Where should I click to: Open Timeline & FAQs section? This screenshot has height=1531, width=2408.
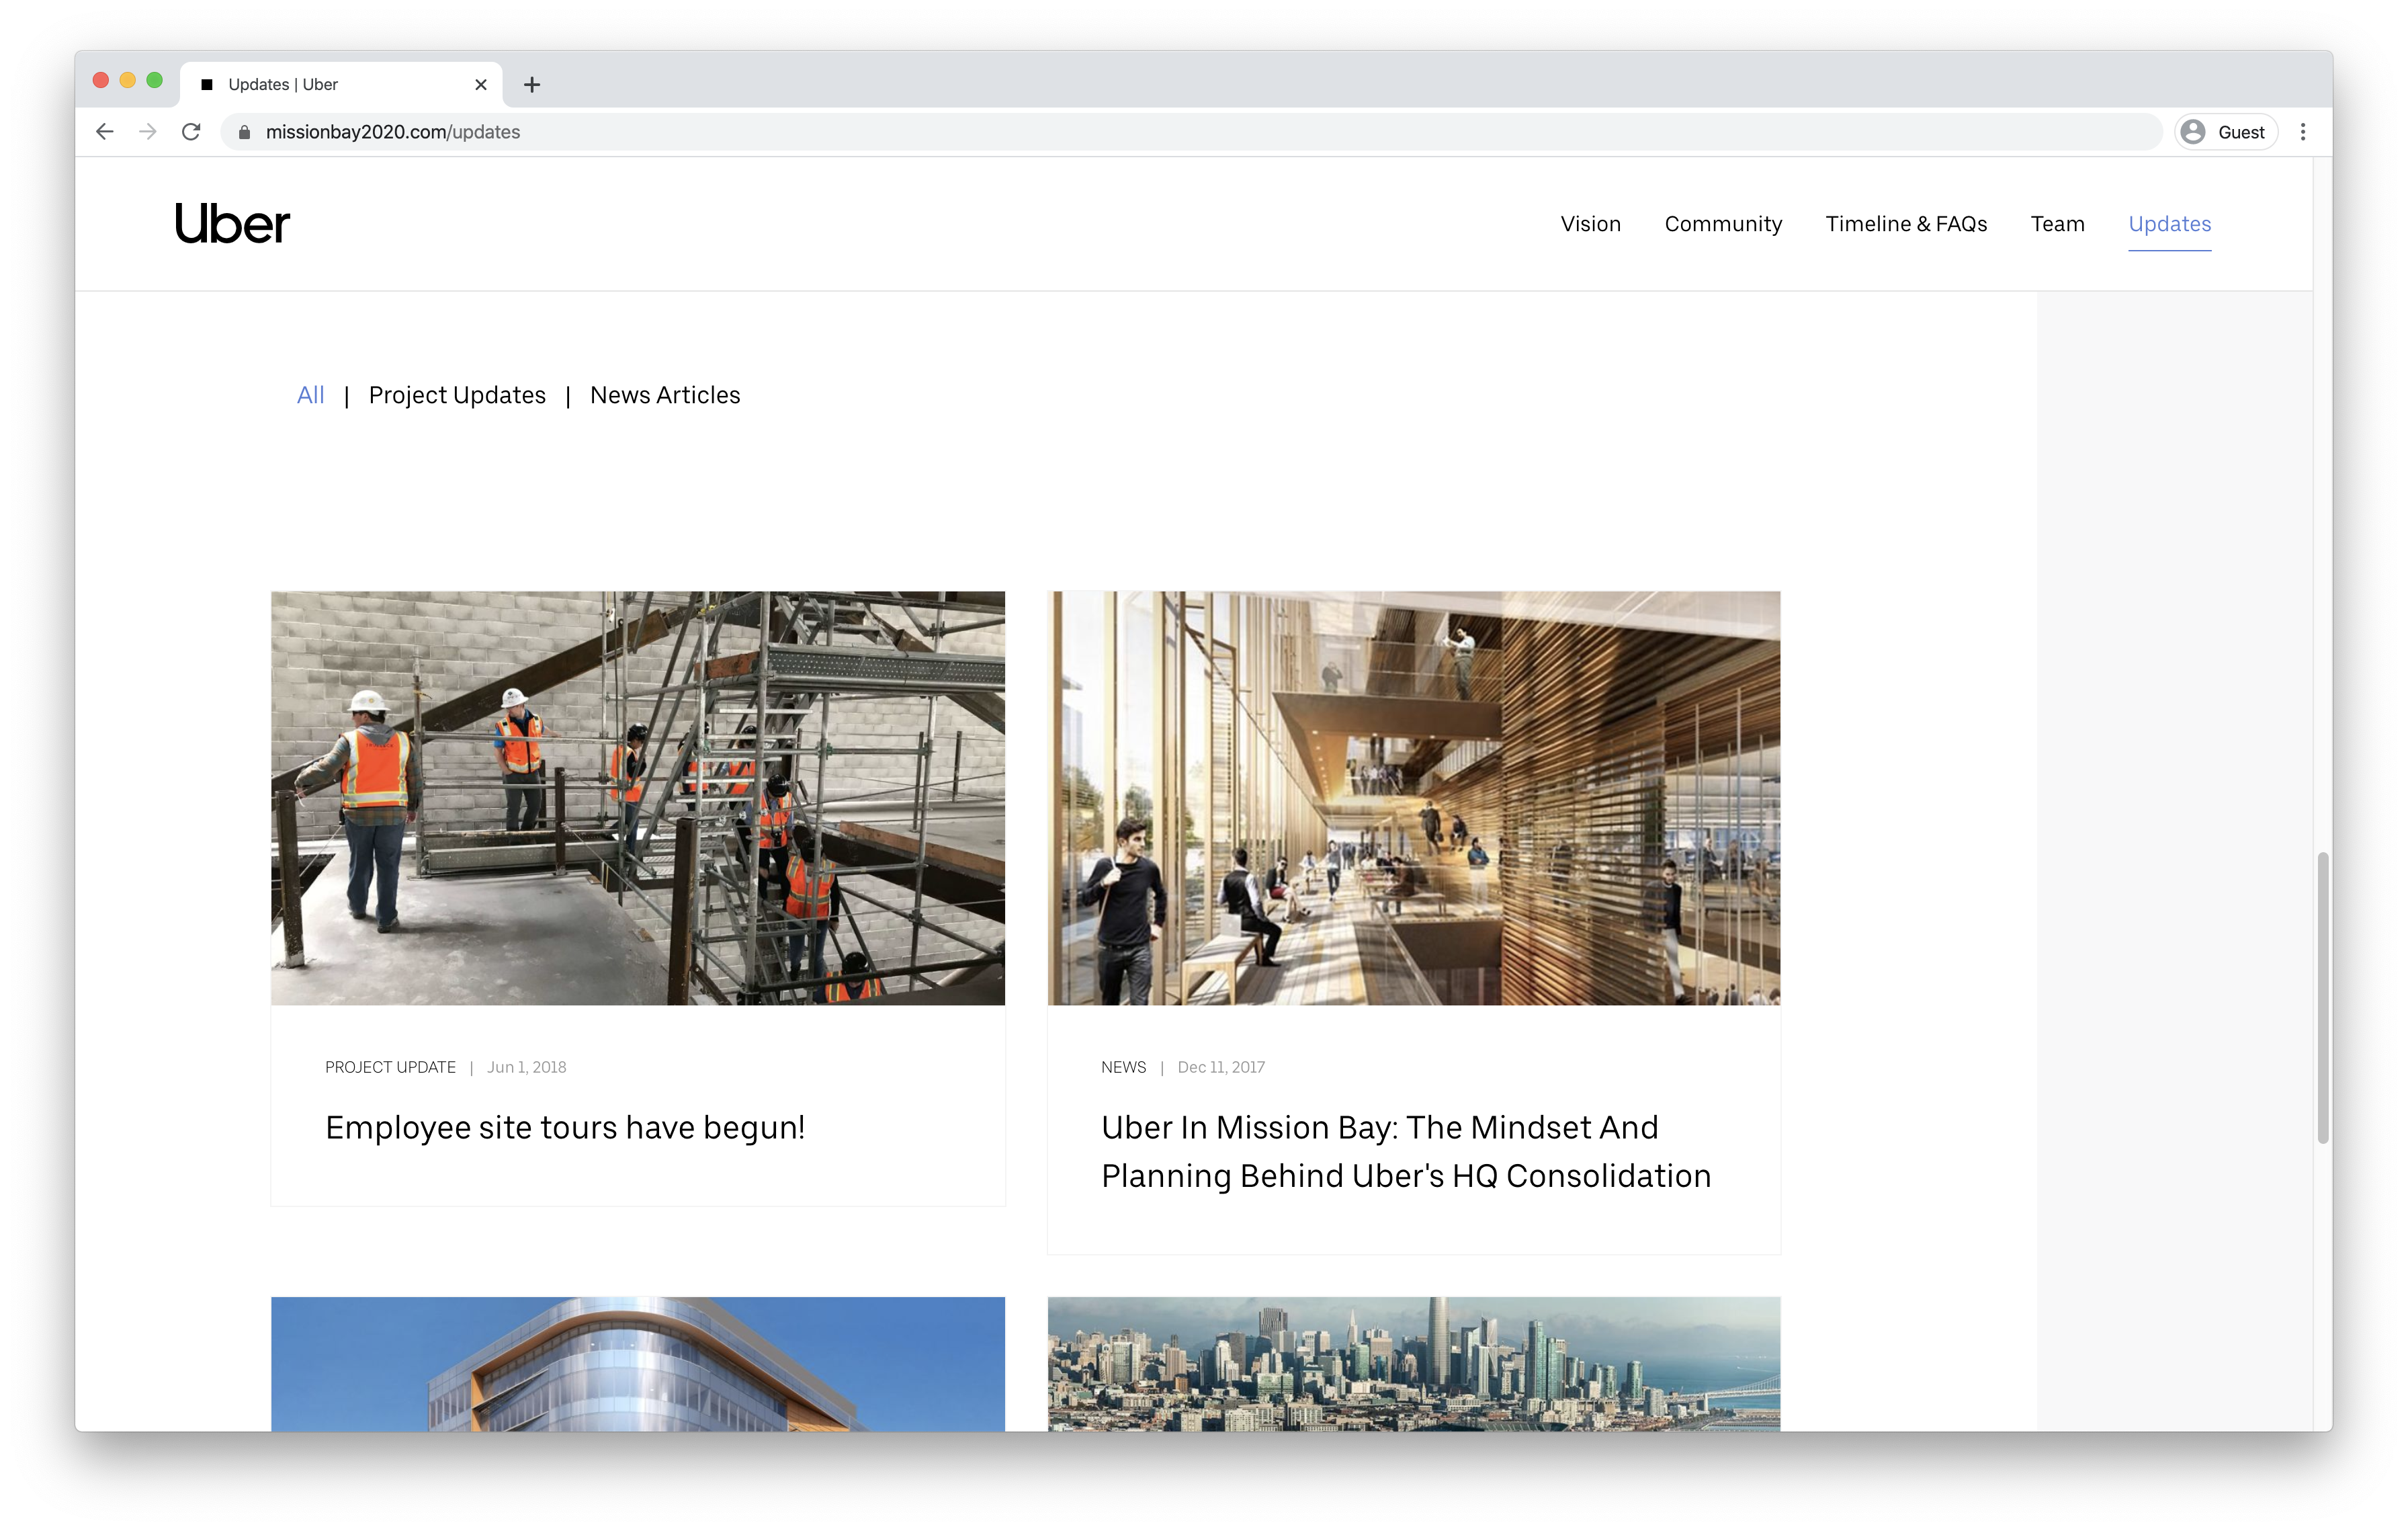point(1905,224)
